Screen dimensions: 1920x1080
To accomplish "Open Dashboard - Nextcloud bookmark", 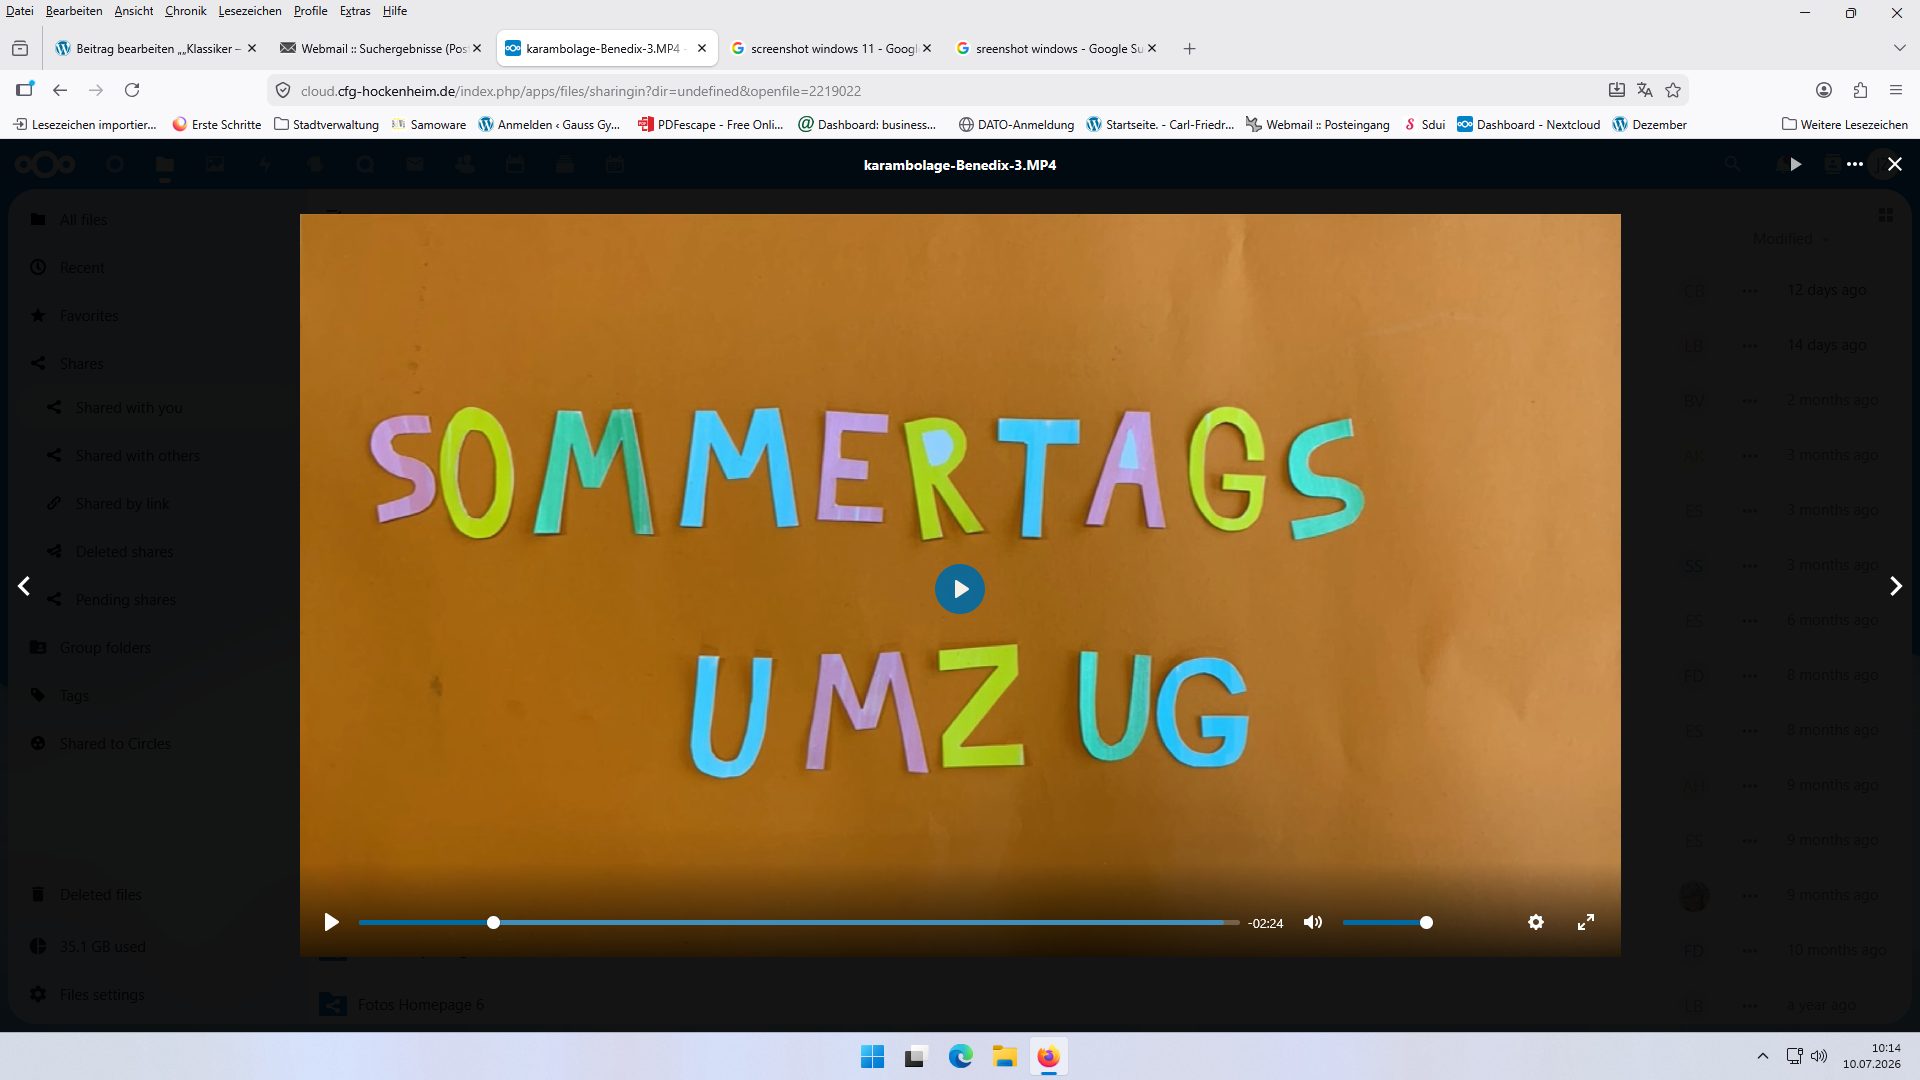I will click(1528, 124).
